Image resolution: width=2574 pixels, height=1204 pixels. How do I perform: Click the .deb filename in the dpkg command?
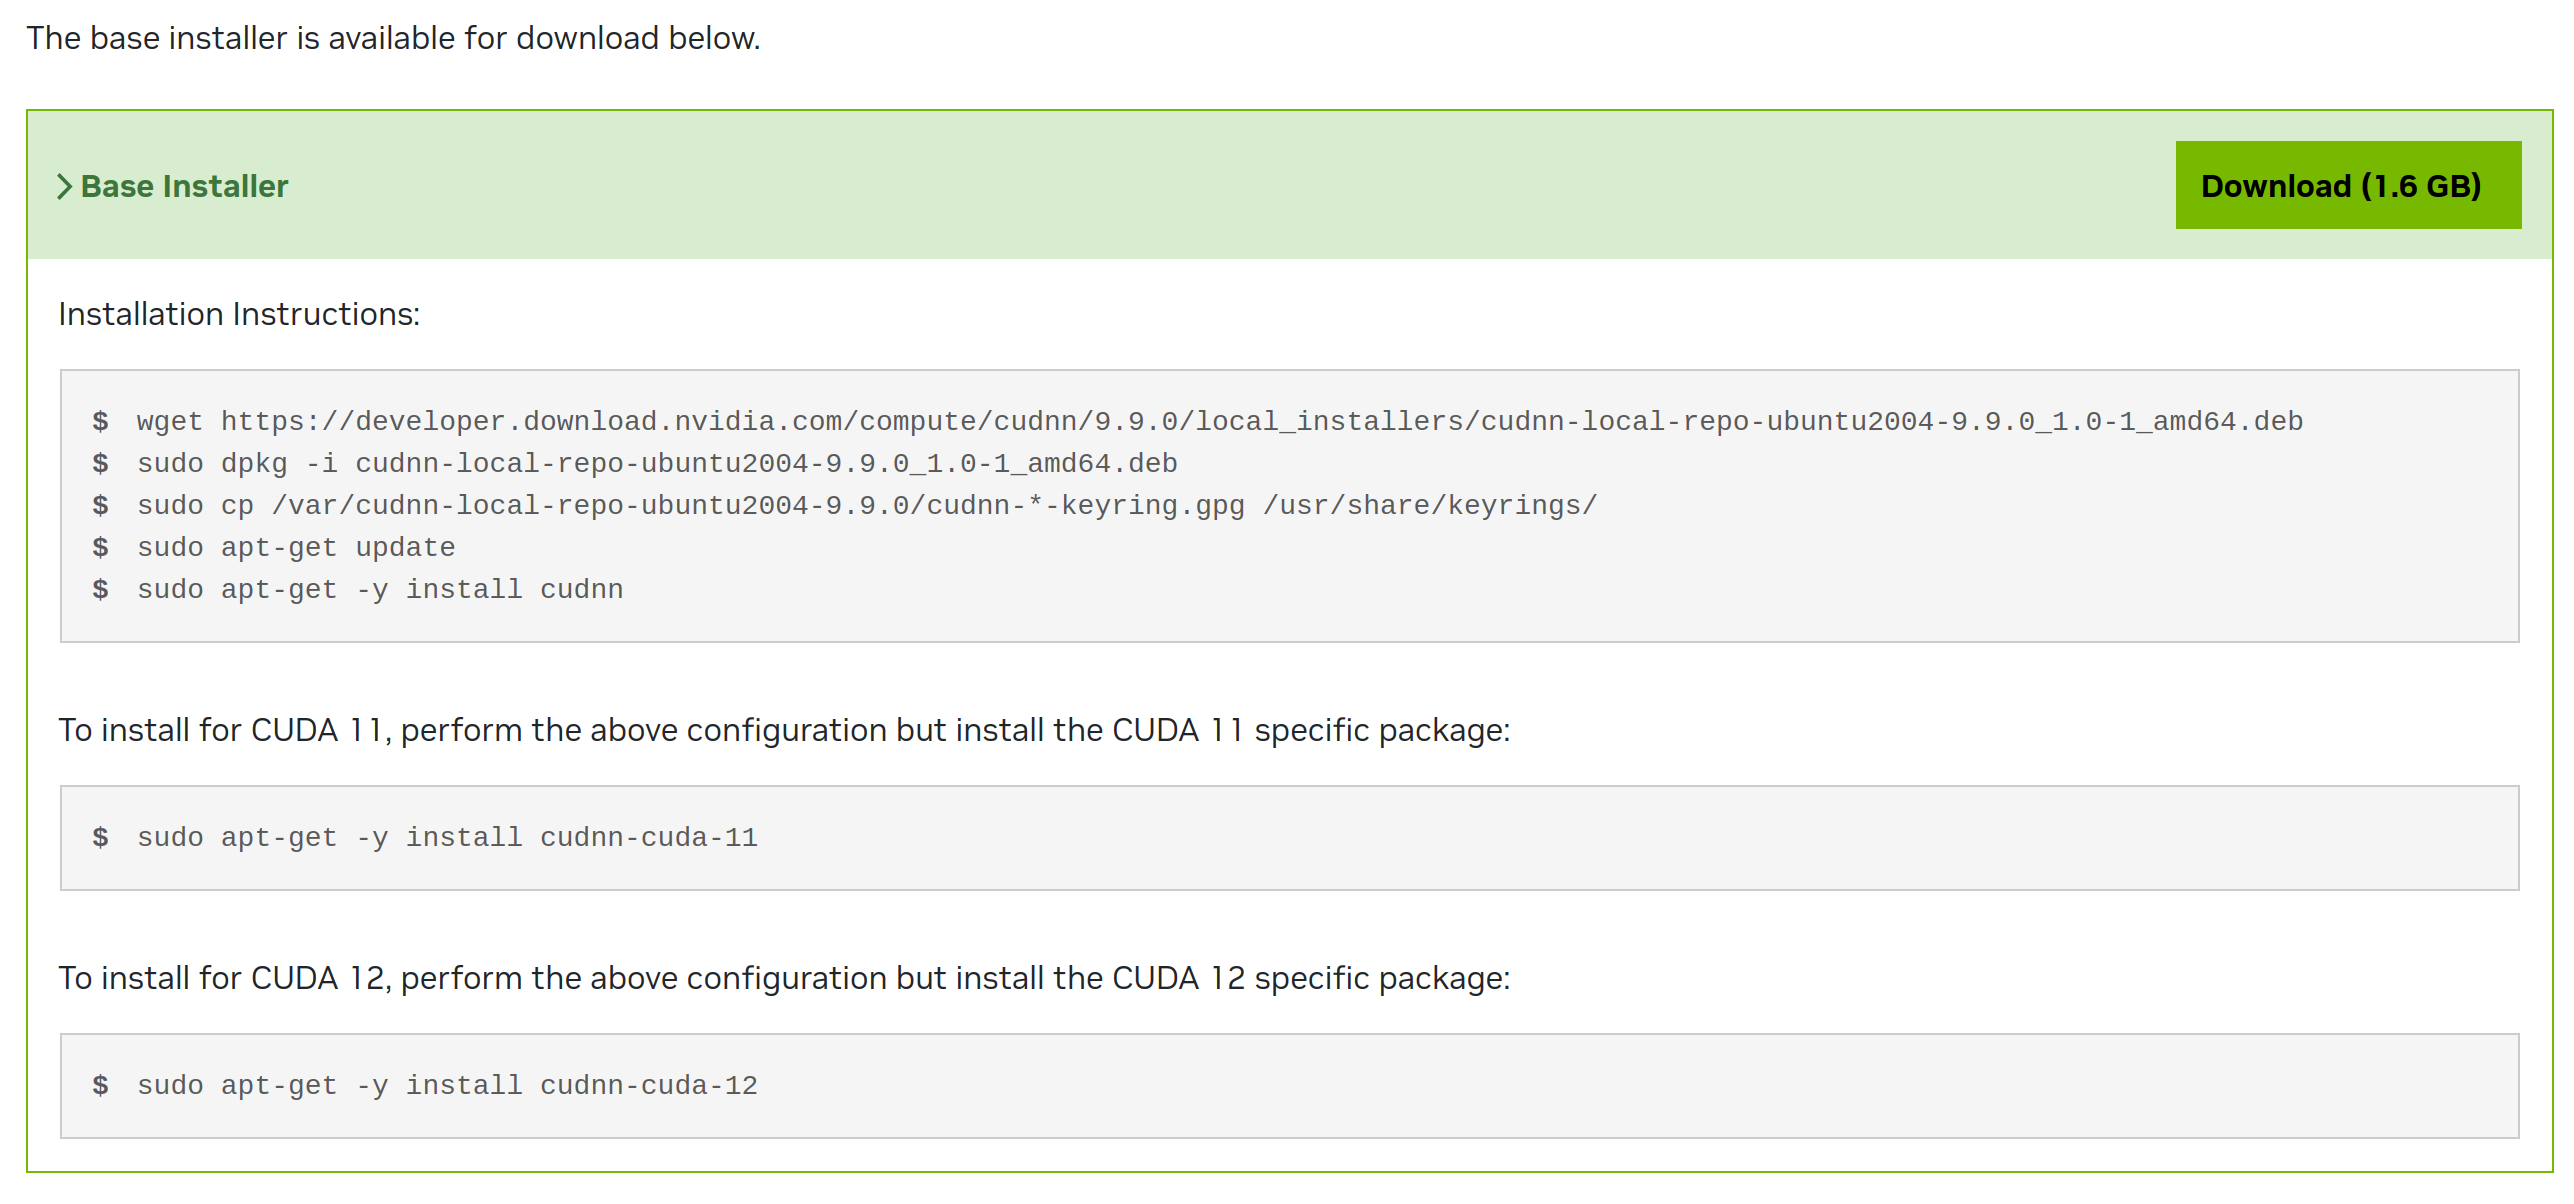pos(766,463)
